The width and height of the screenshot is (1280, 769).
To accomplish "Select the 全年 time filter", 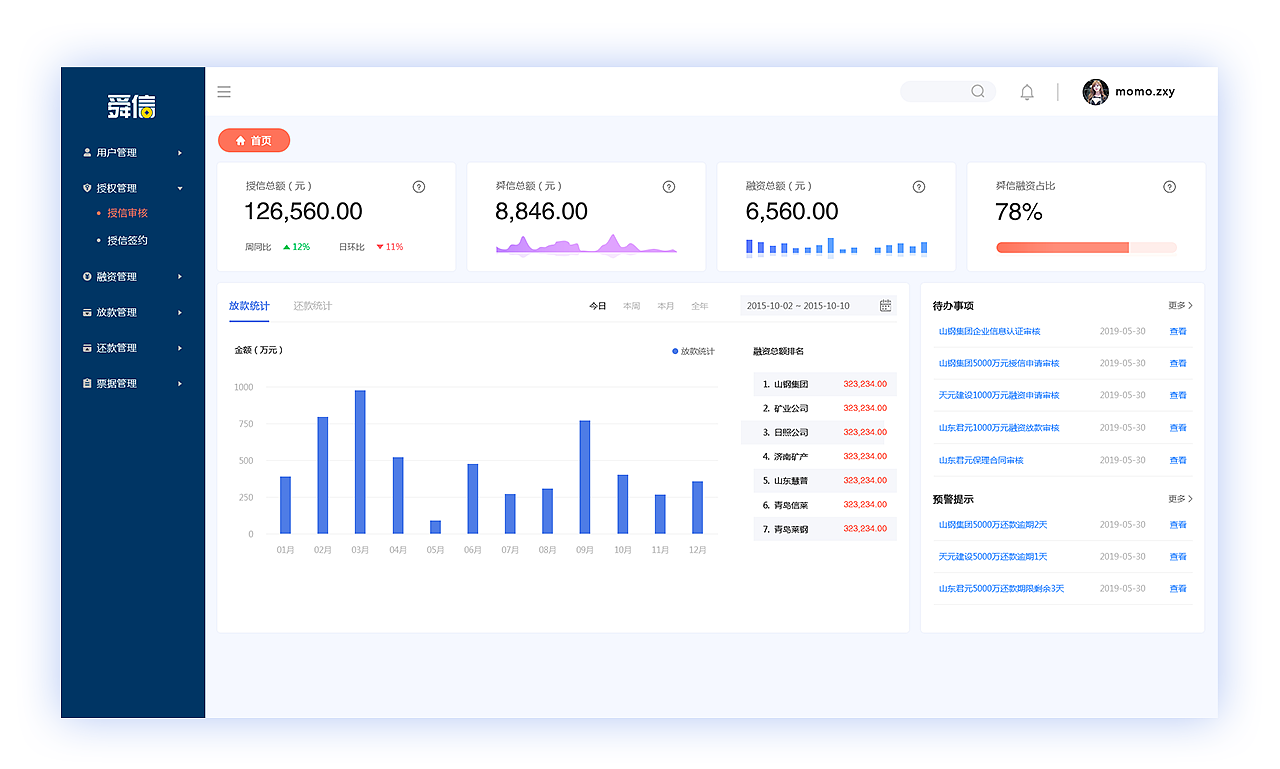I will click(700, 306).
